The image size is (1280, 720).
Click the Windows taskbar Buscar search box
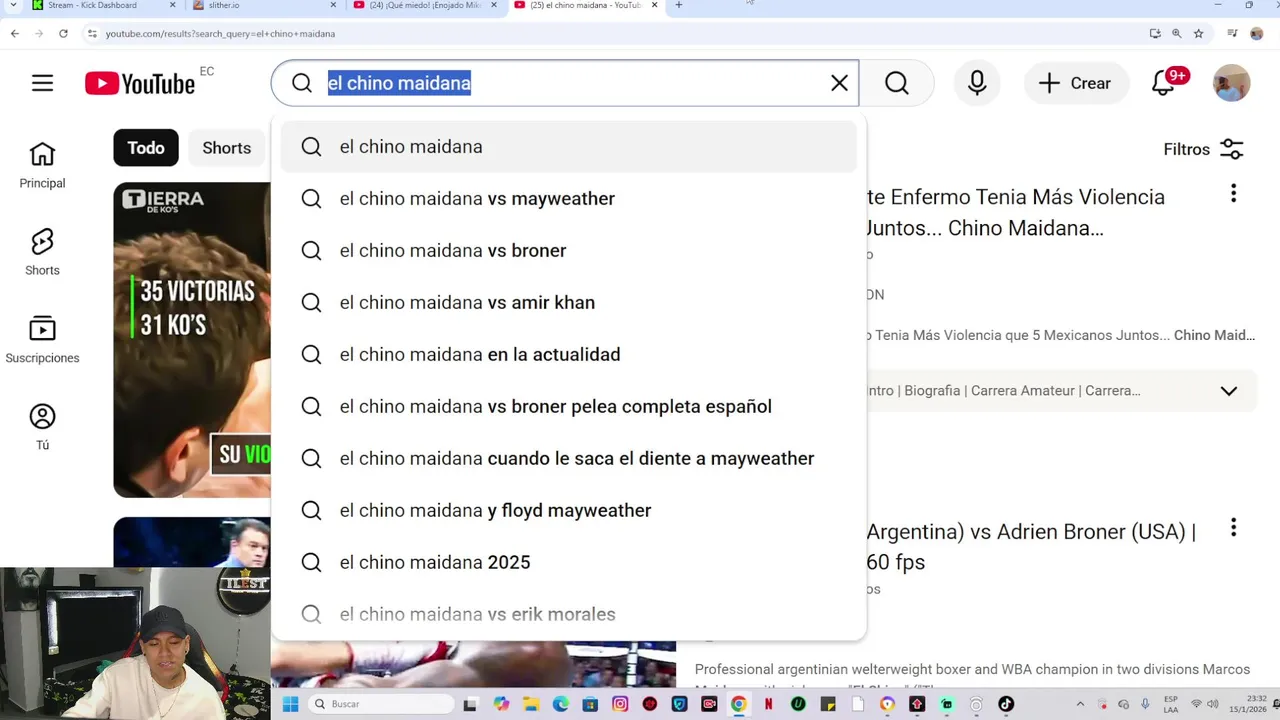pyautogui.click(x=380, y=704)
